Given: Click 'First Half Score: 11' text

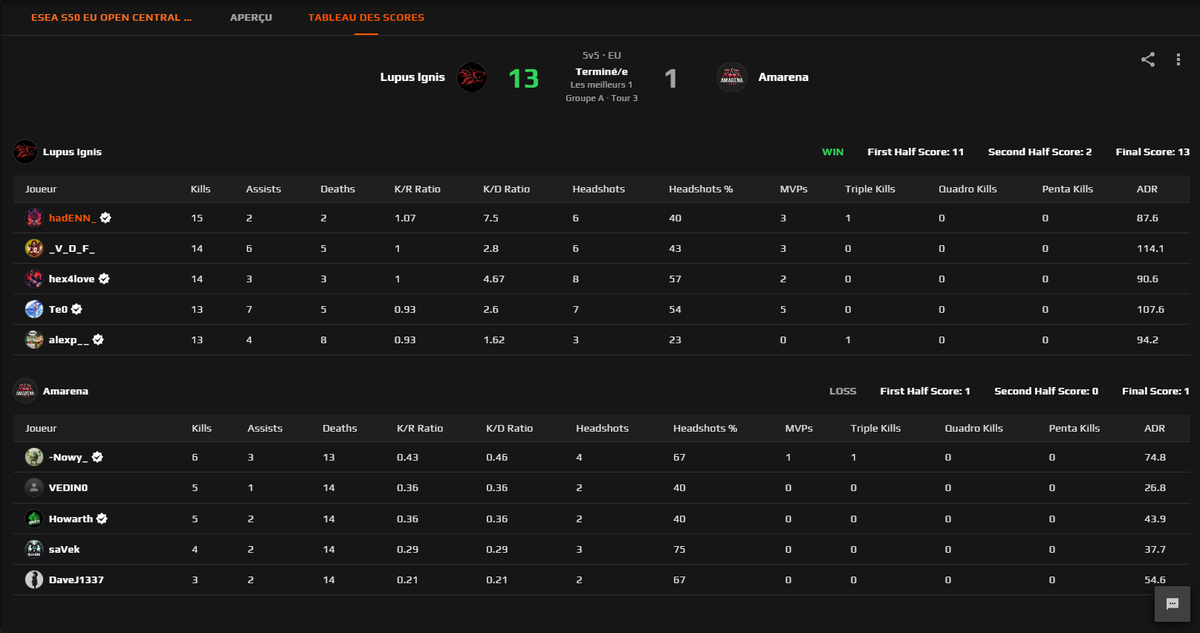Looking at the screenshot, I should click(916, 152).
